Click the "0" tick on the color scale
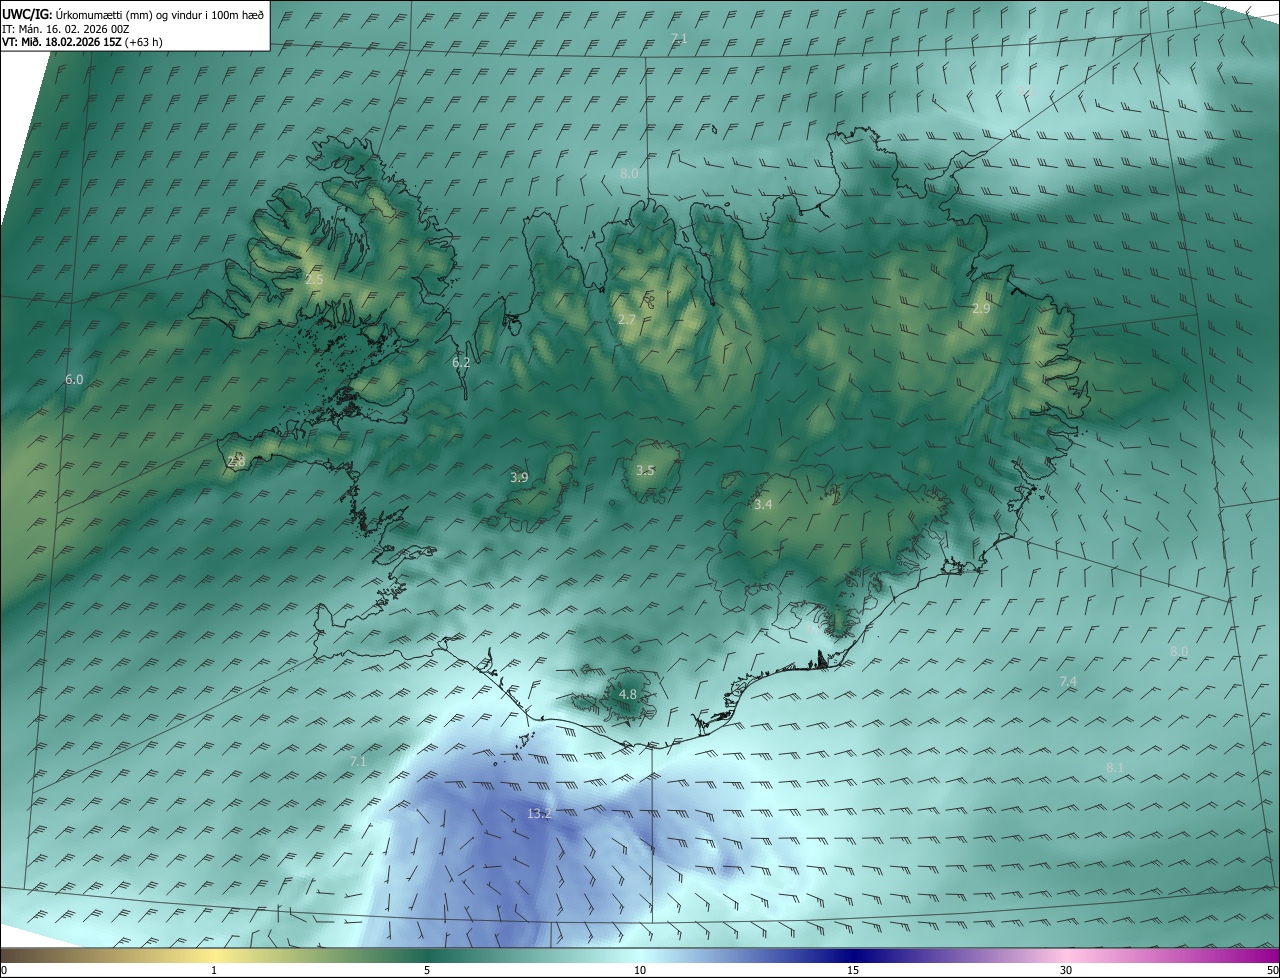The image size is (1280, 978). [4, 970]
